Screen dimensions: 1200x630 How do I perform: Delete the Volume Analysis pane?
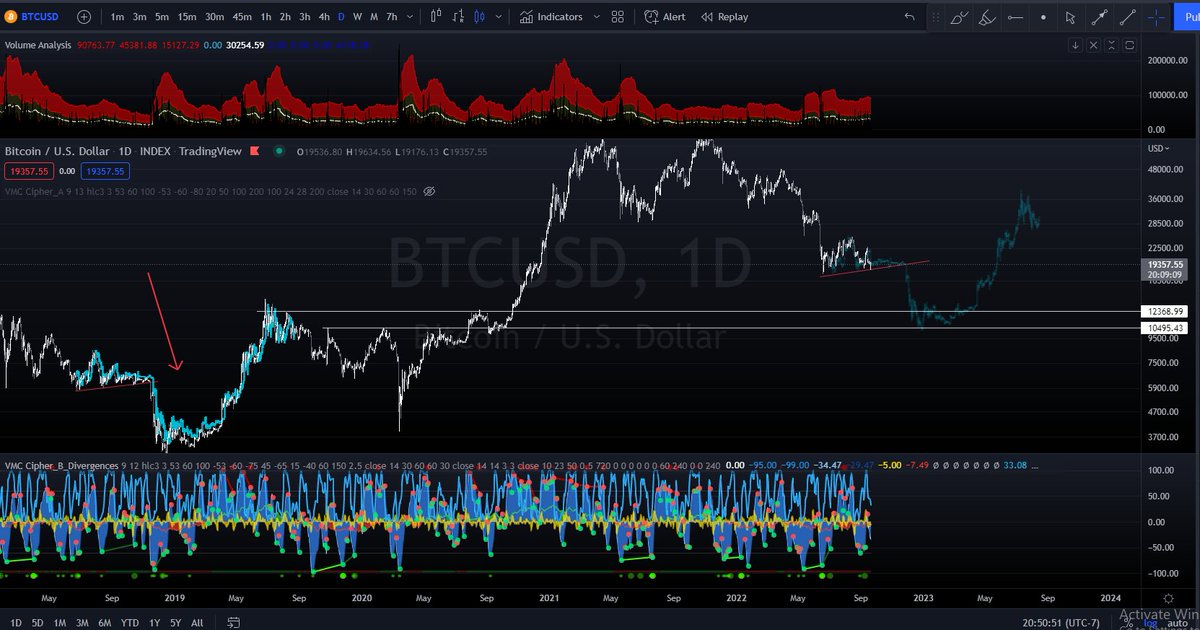pos(1093,45)
